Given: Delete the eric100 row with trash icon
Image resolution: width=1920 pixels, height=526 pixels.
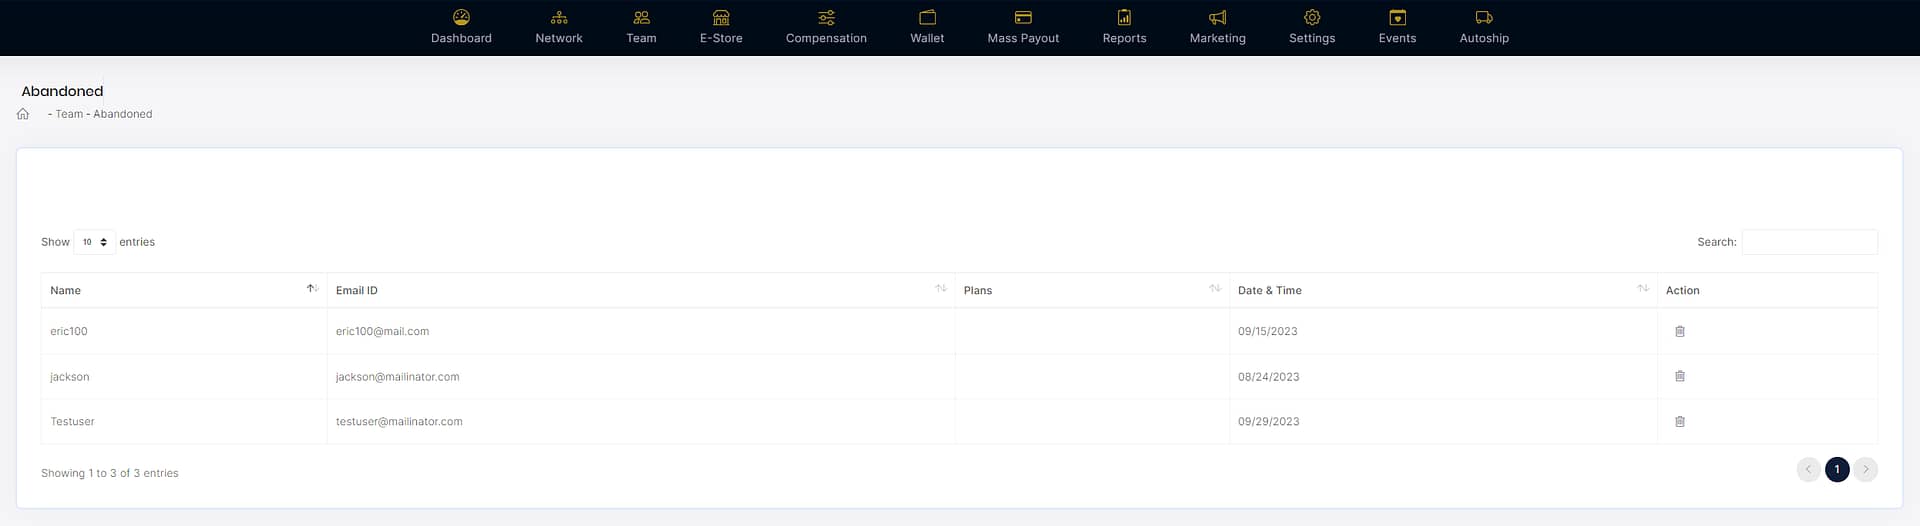Looking at the screenshot, I should (x=1680, y=331).
